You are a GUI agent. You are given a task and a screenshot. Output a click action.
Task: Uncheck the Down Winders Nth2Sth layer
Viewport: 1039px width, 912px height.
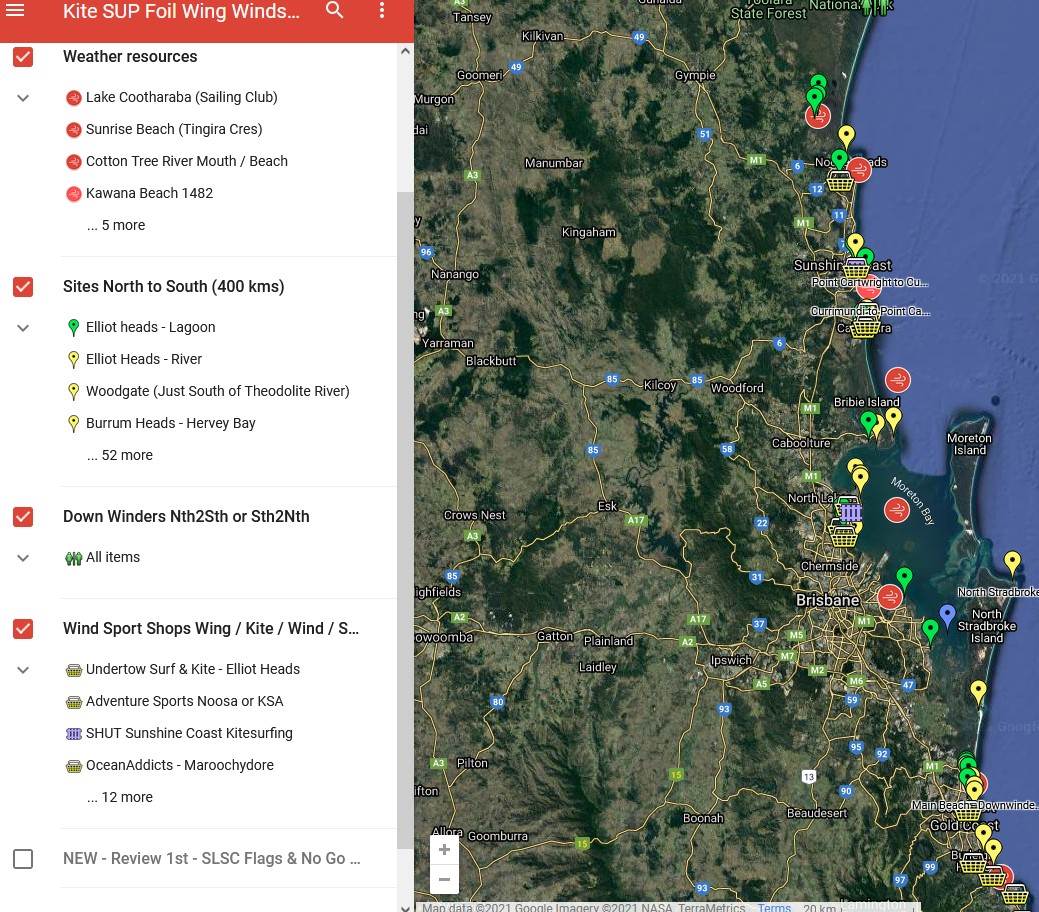pos(23,517)
